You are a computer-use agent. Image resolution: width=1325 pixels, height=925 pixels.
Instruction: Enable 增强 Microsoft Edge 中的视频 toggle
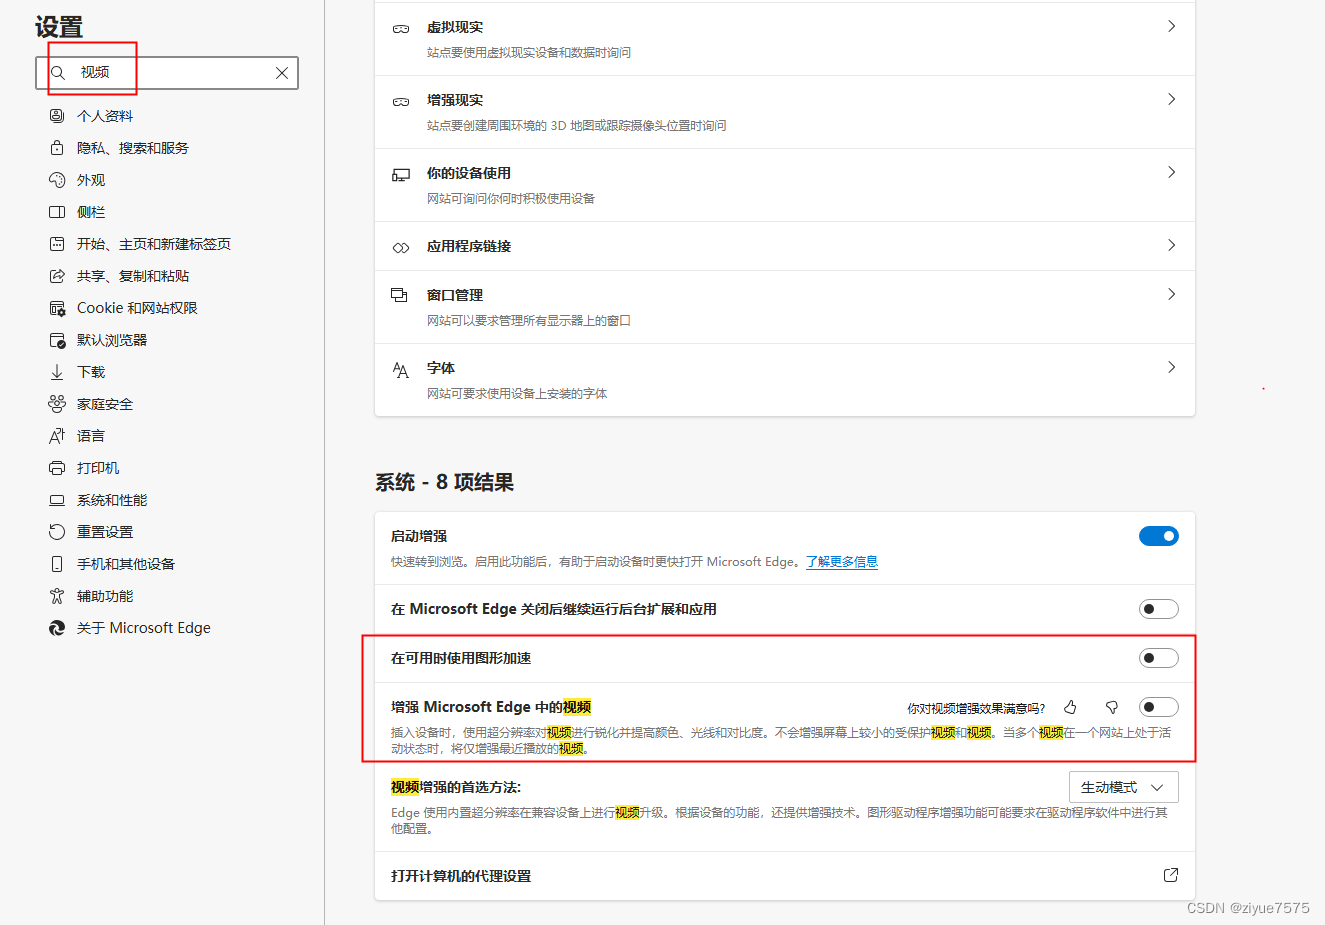coord(1159,707)
